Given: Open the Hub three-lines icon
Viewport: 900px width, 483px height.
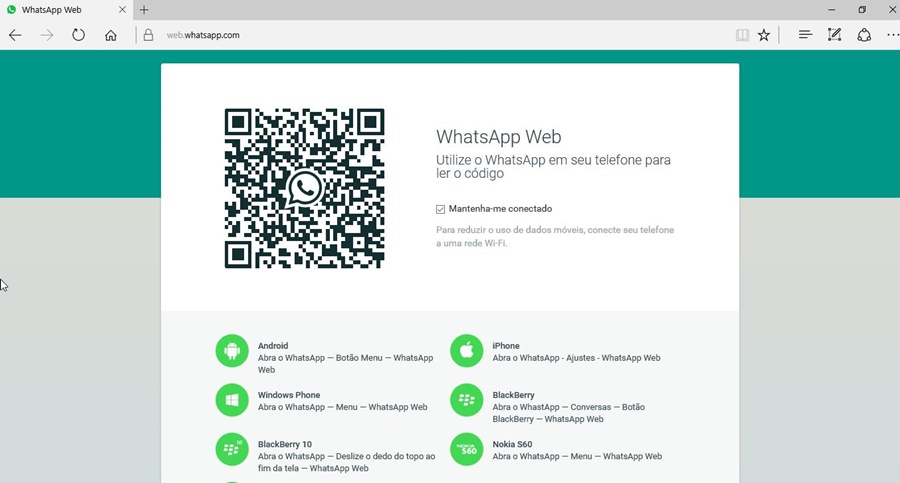Looking at the screenshot, I should click(x=805, y=35).
